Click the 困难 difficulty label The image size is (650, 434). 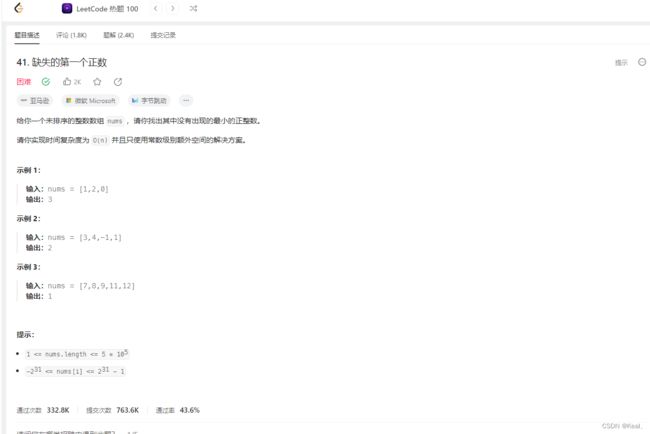click(x=24, y=82)
